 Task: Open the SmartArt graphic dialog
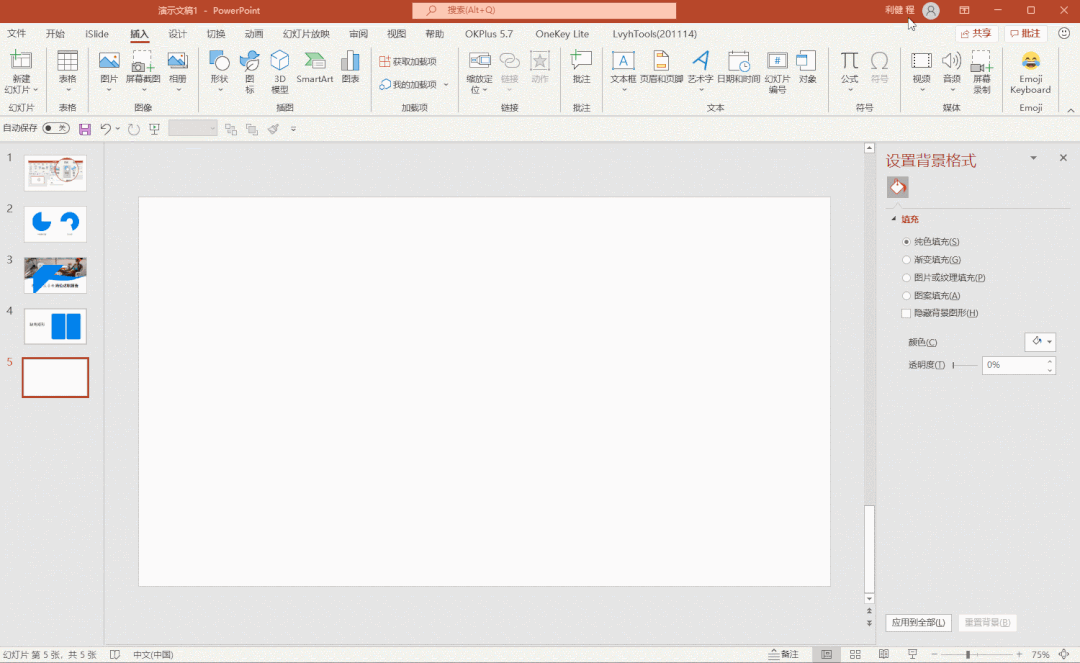coord(315,67)
